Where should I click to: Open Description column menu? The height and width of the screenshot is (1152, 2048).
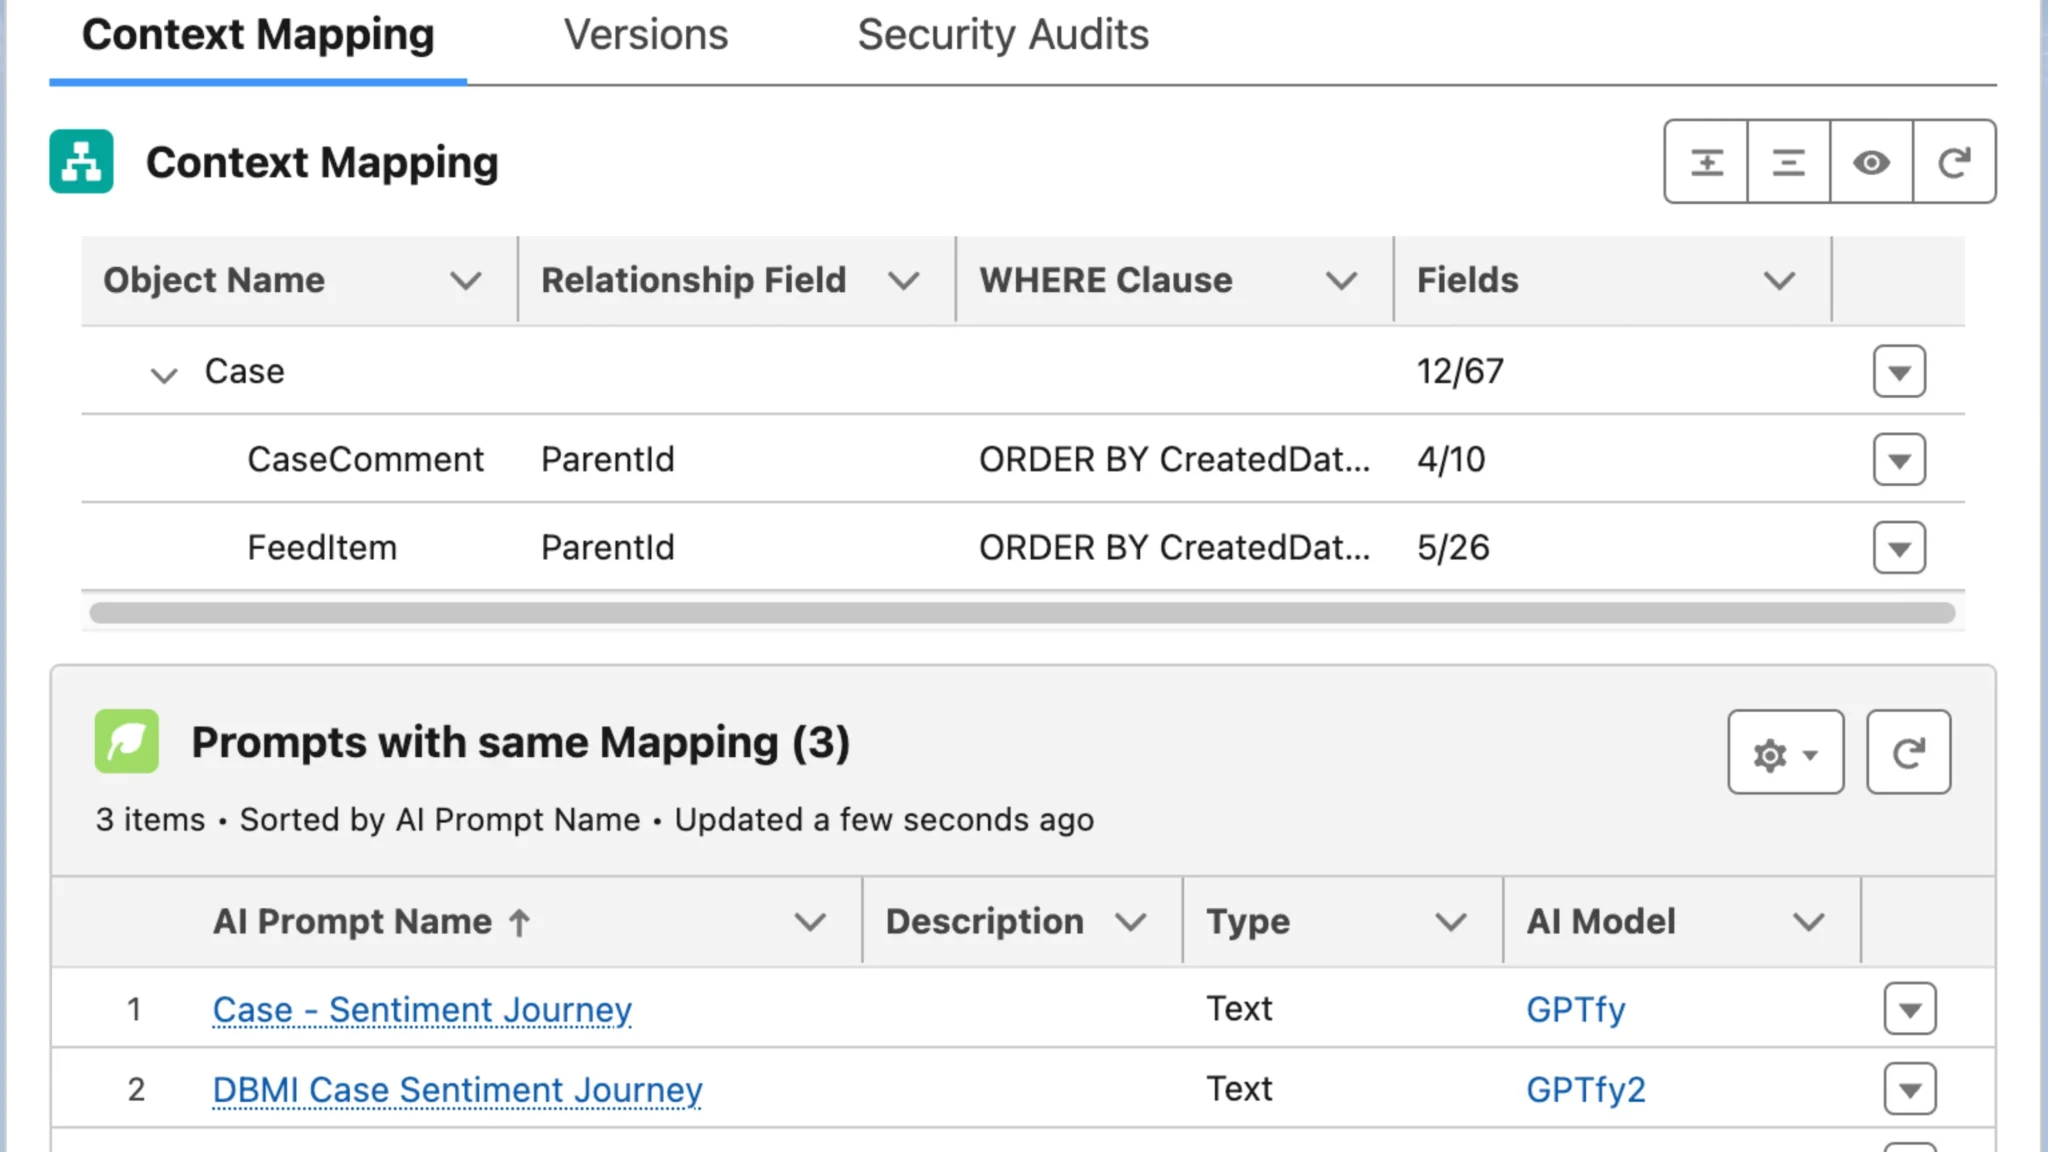pos(1130,922)
